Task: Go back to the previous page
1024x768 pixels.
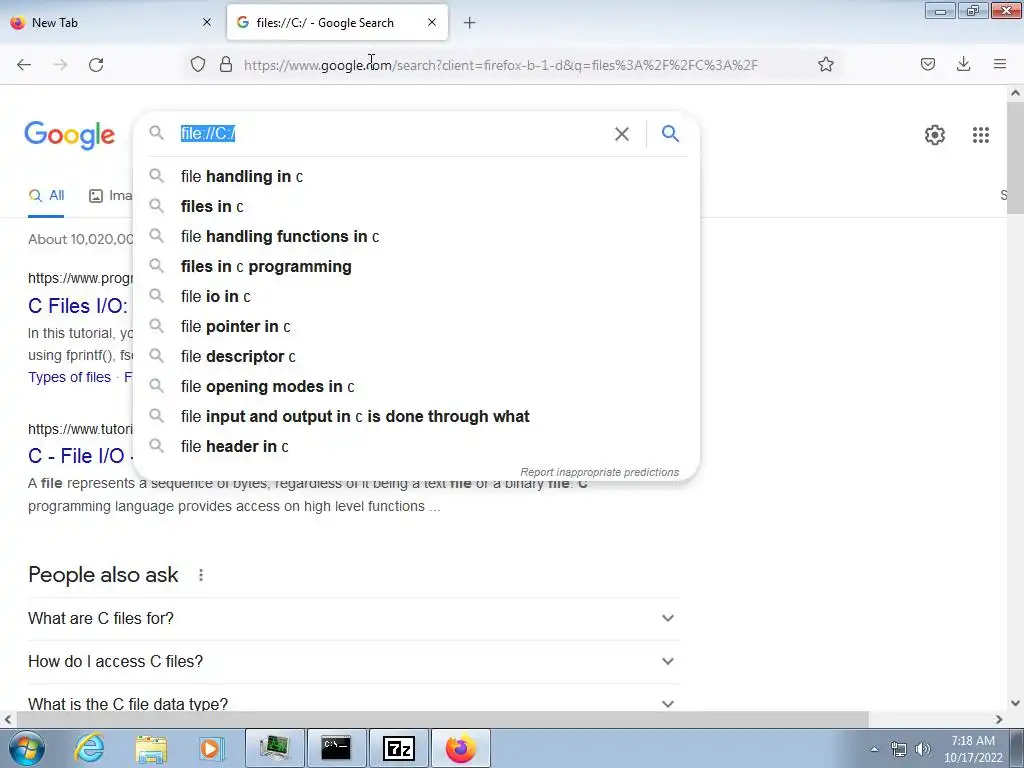Action: [24, 65]
